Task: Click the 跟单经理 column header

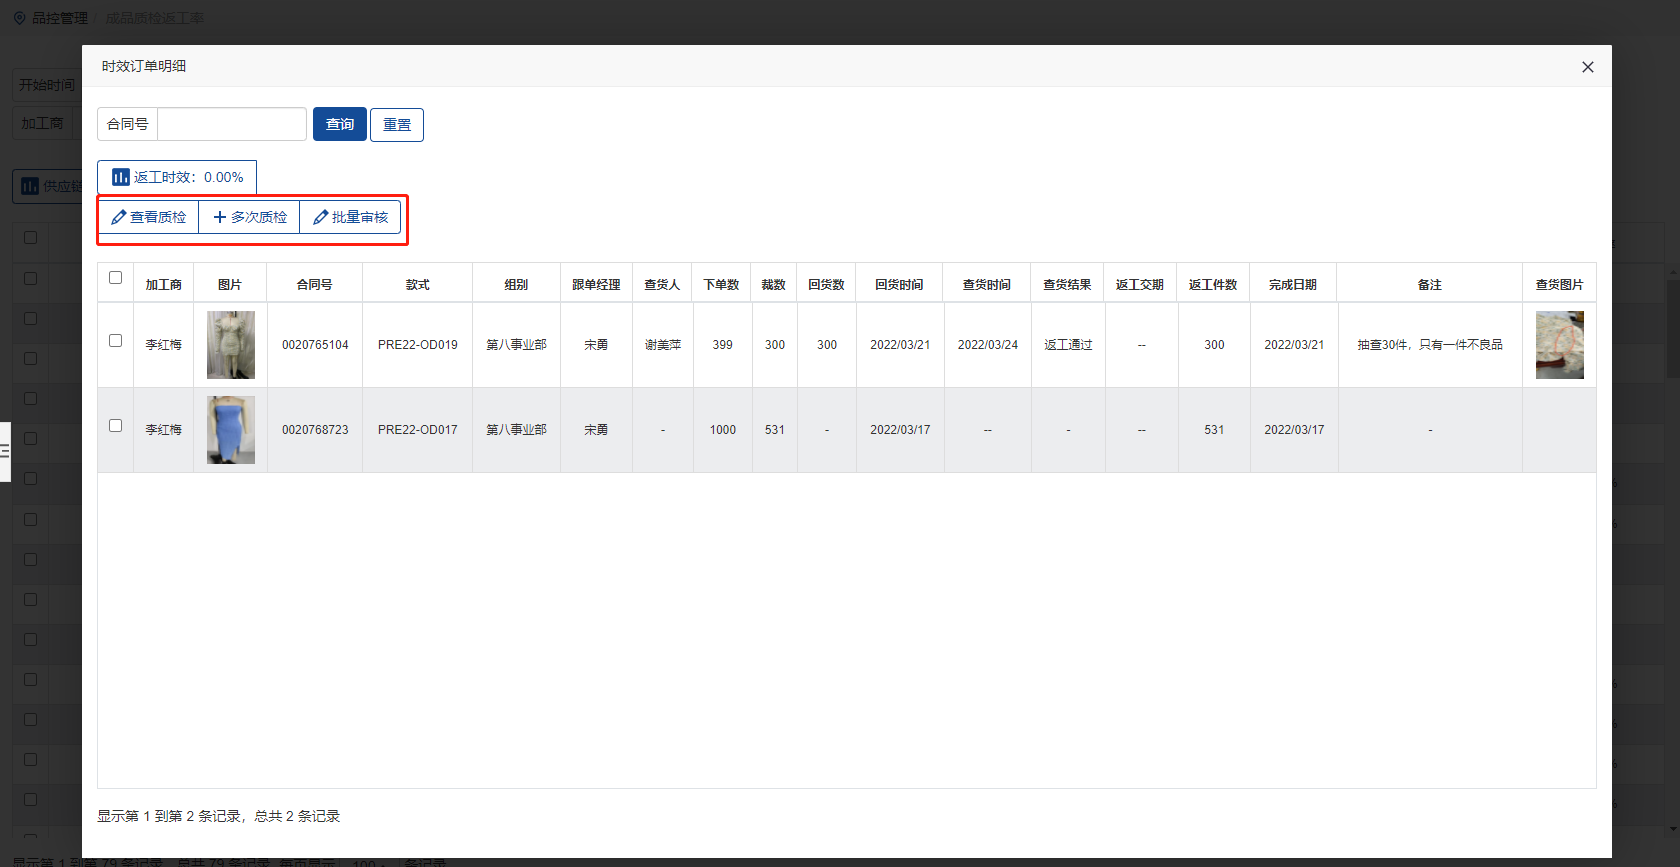Action: click(x=597, y=285)
